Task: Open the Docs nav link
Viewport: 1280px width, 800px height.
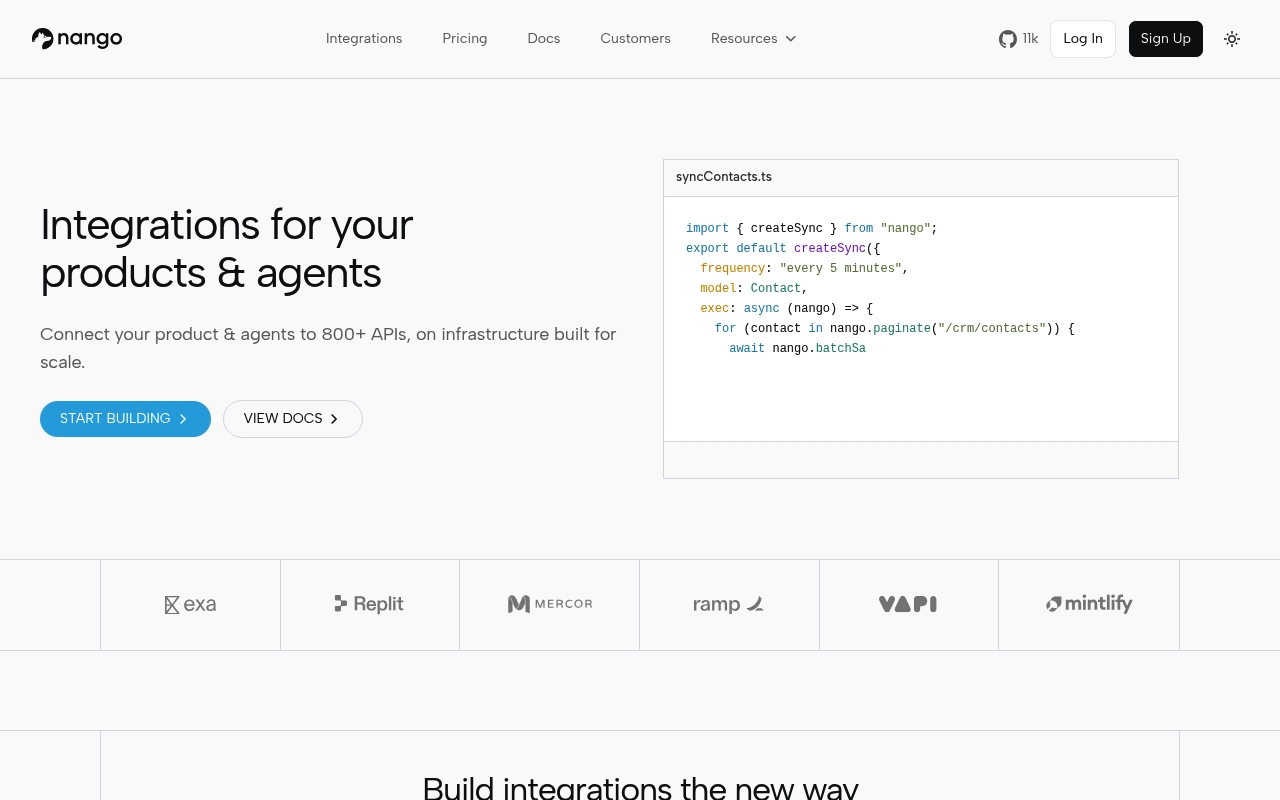Action: click(x=544, y=39)
